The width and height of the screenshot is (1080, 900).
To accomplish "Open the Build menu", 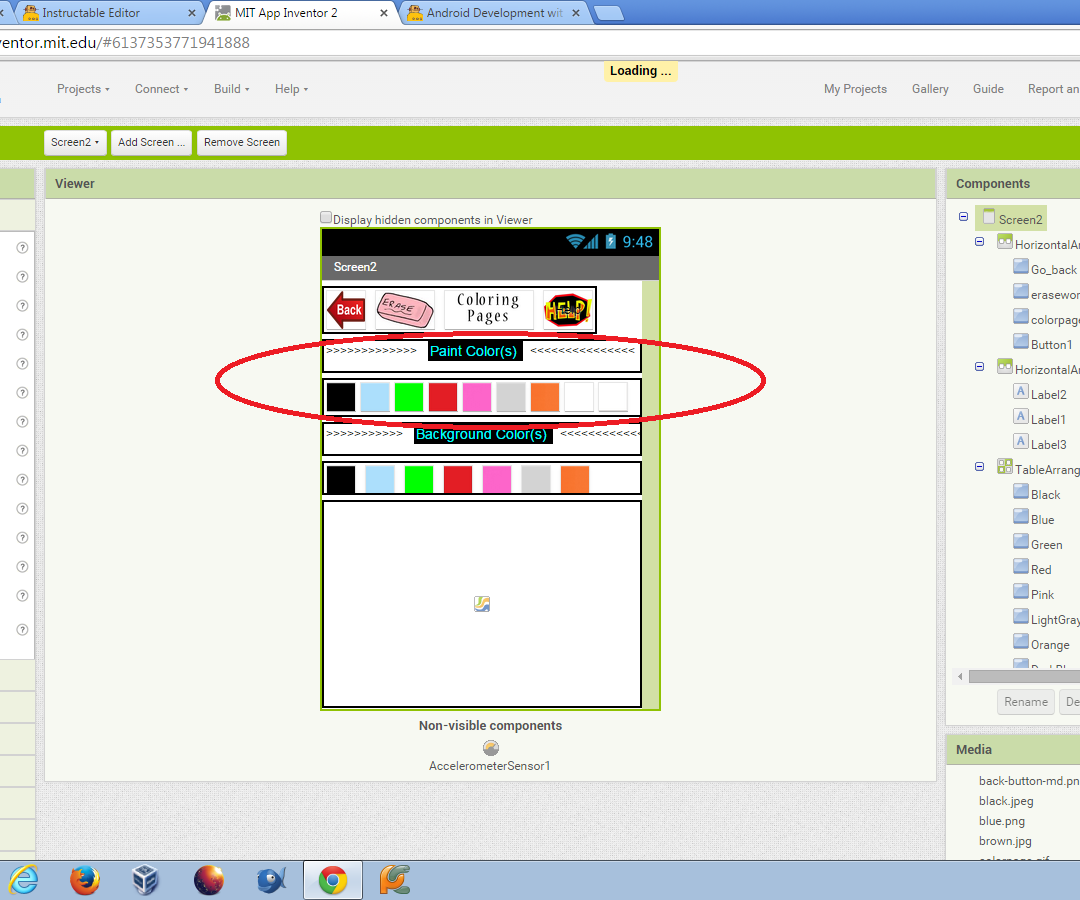I will 230,89.
